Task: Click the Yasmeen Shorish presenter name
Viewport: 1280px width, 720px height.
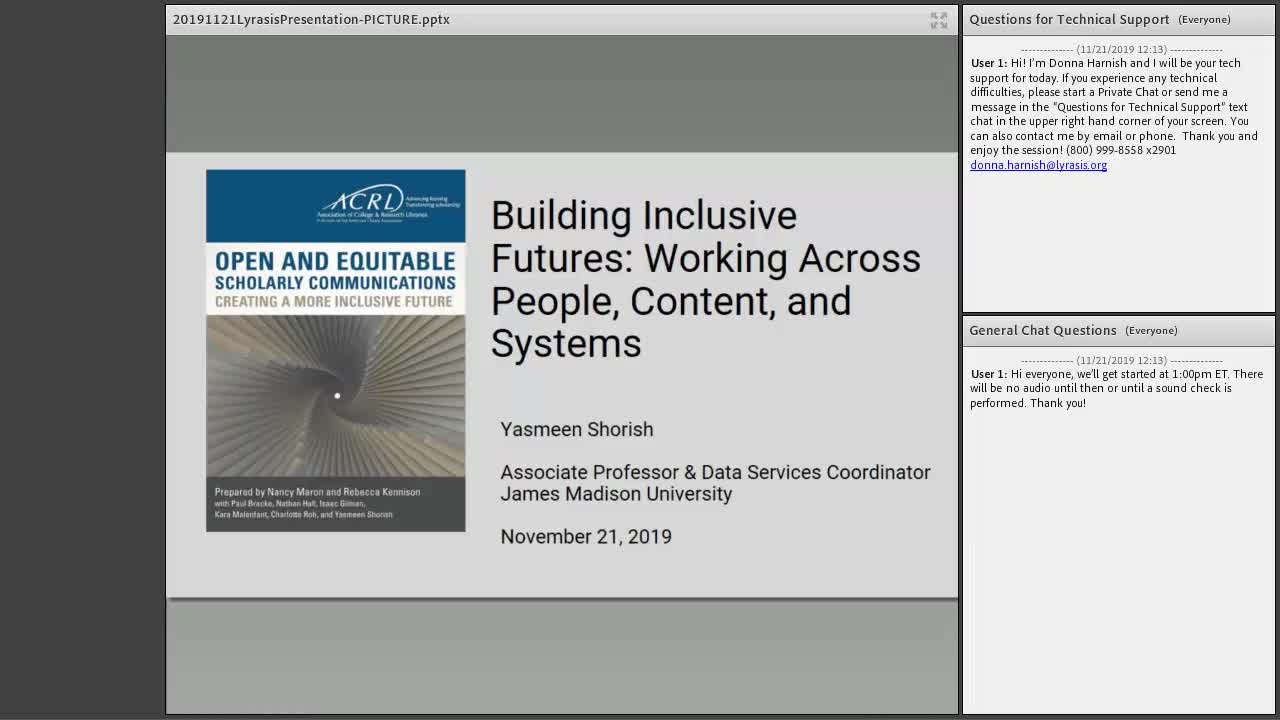Action: (x=577, y=429)
